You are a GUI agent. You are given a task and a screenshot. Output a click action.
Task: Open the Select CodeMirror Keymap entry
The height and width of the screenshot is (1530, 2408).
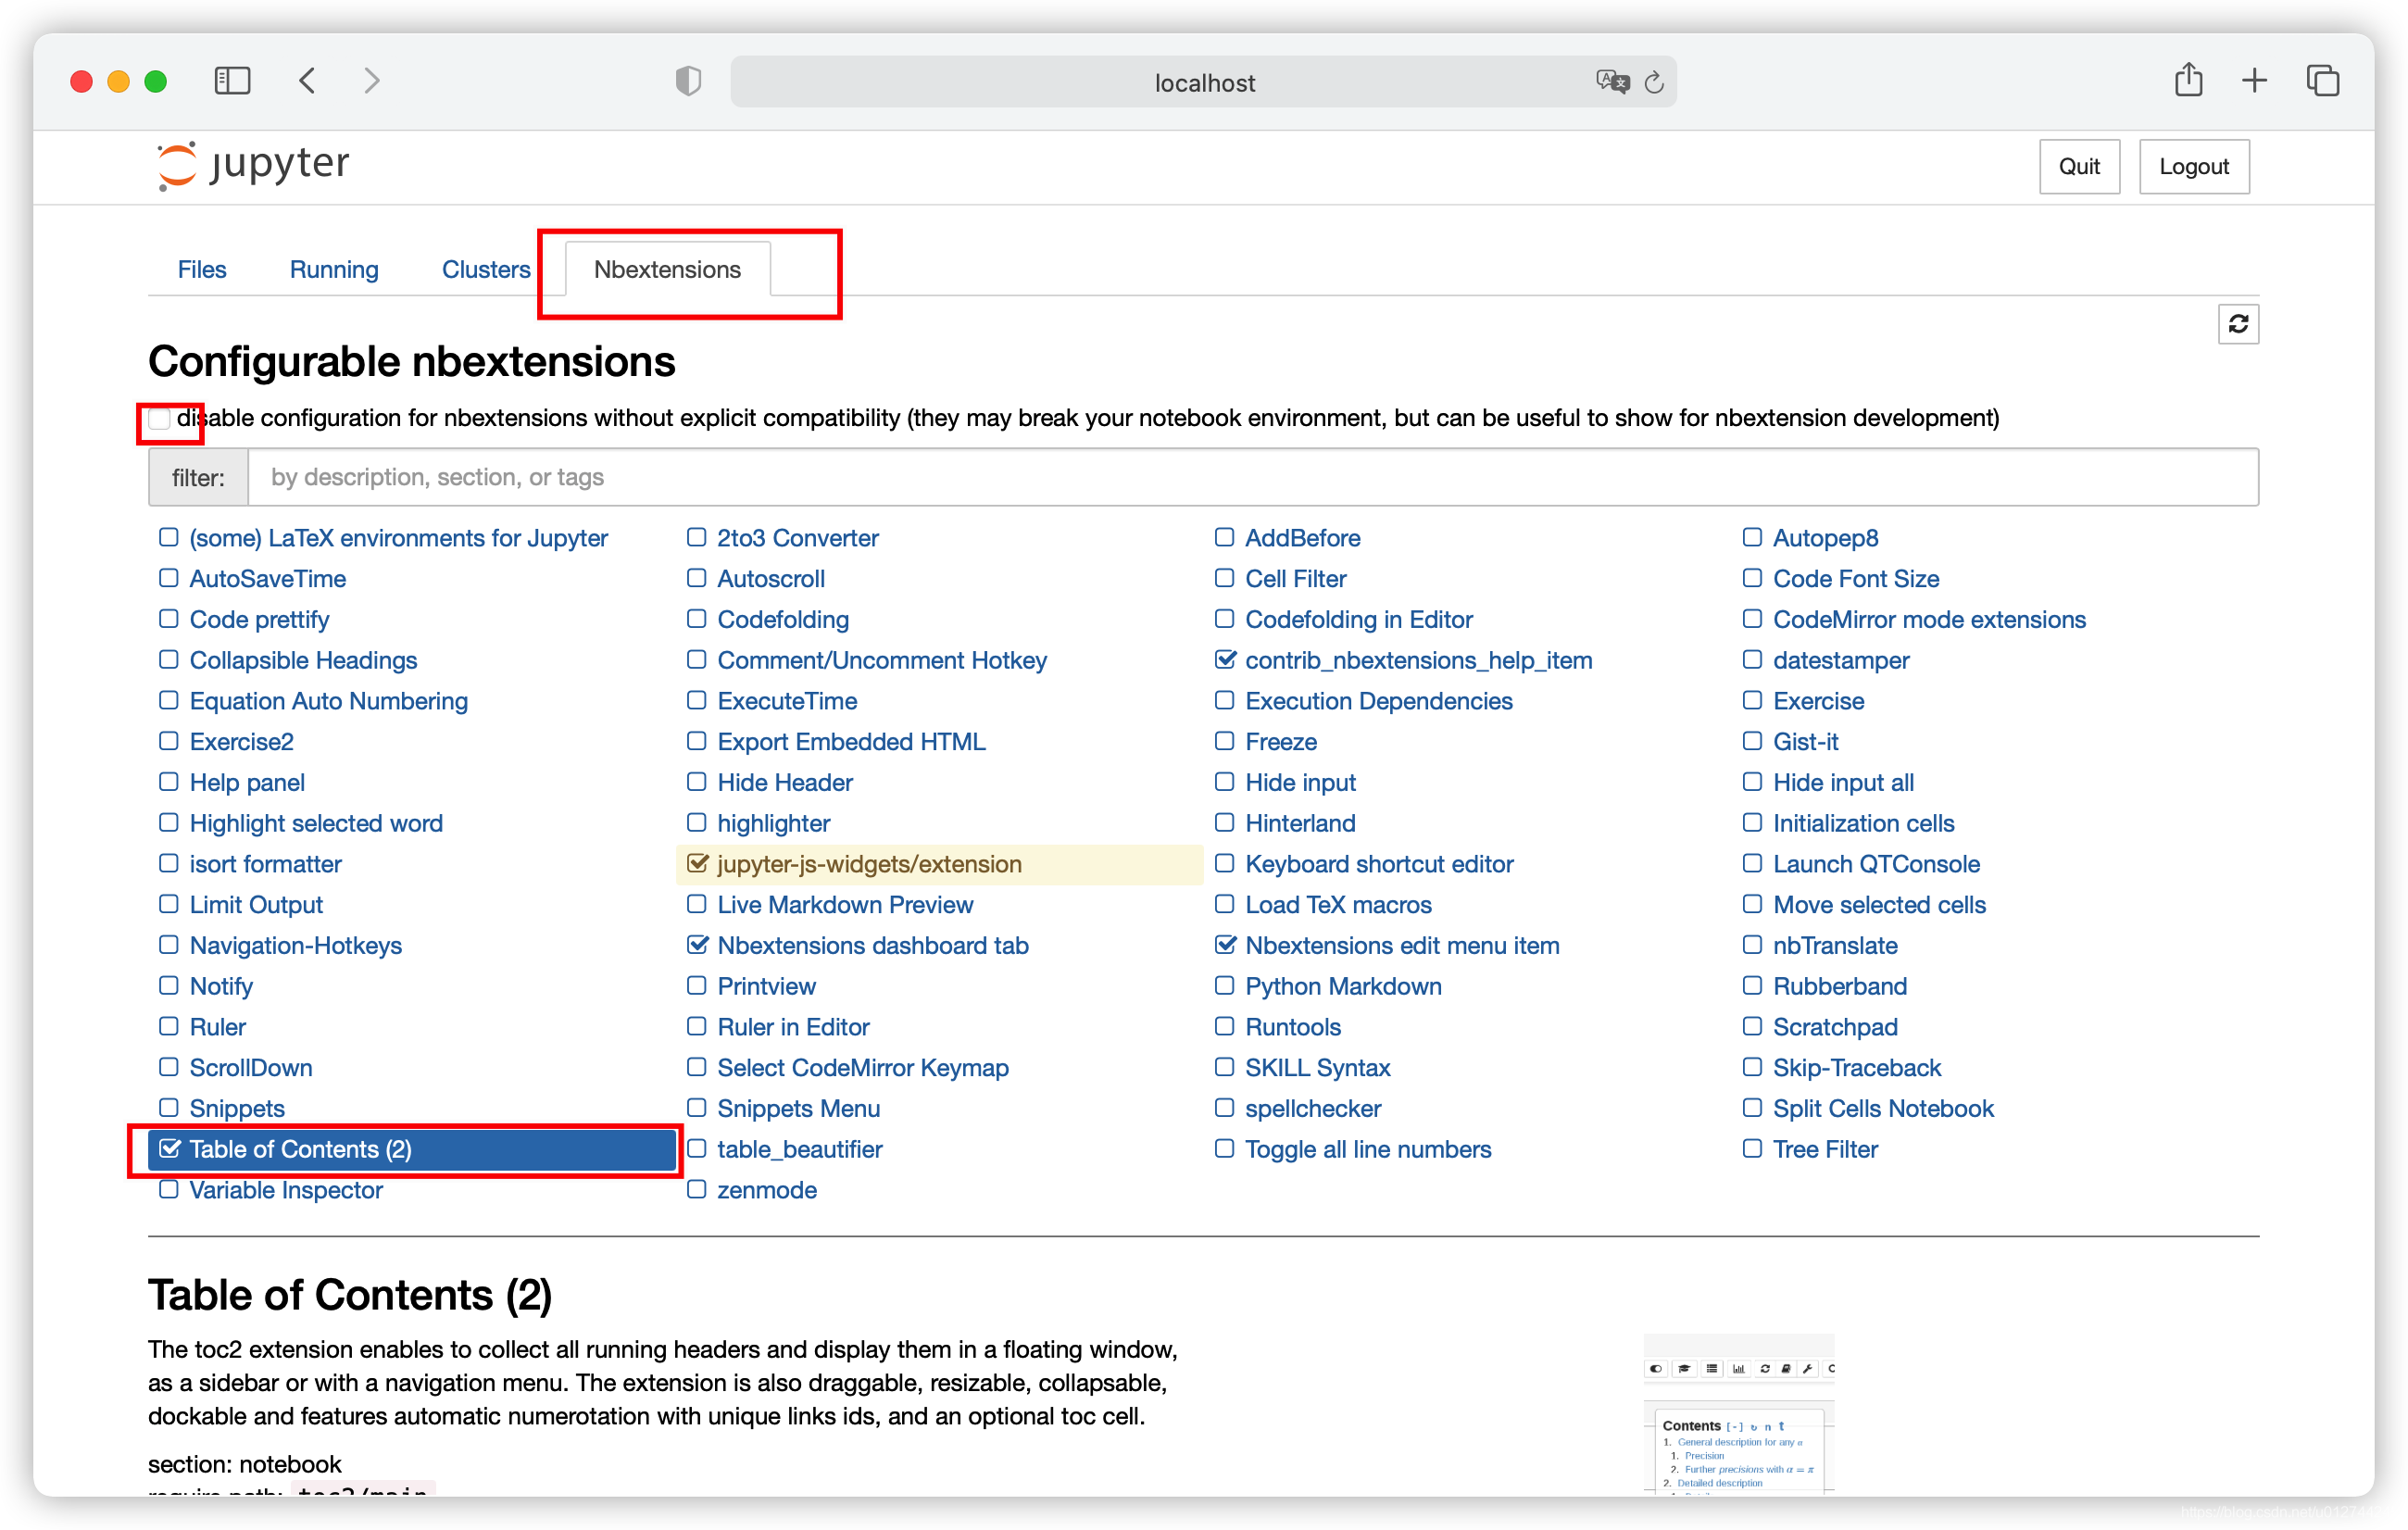pyautogui.click(x=863, y=1067)
